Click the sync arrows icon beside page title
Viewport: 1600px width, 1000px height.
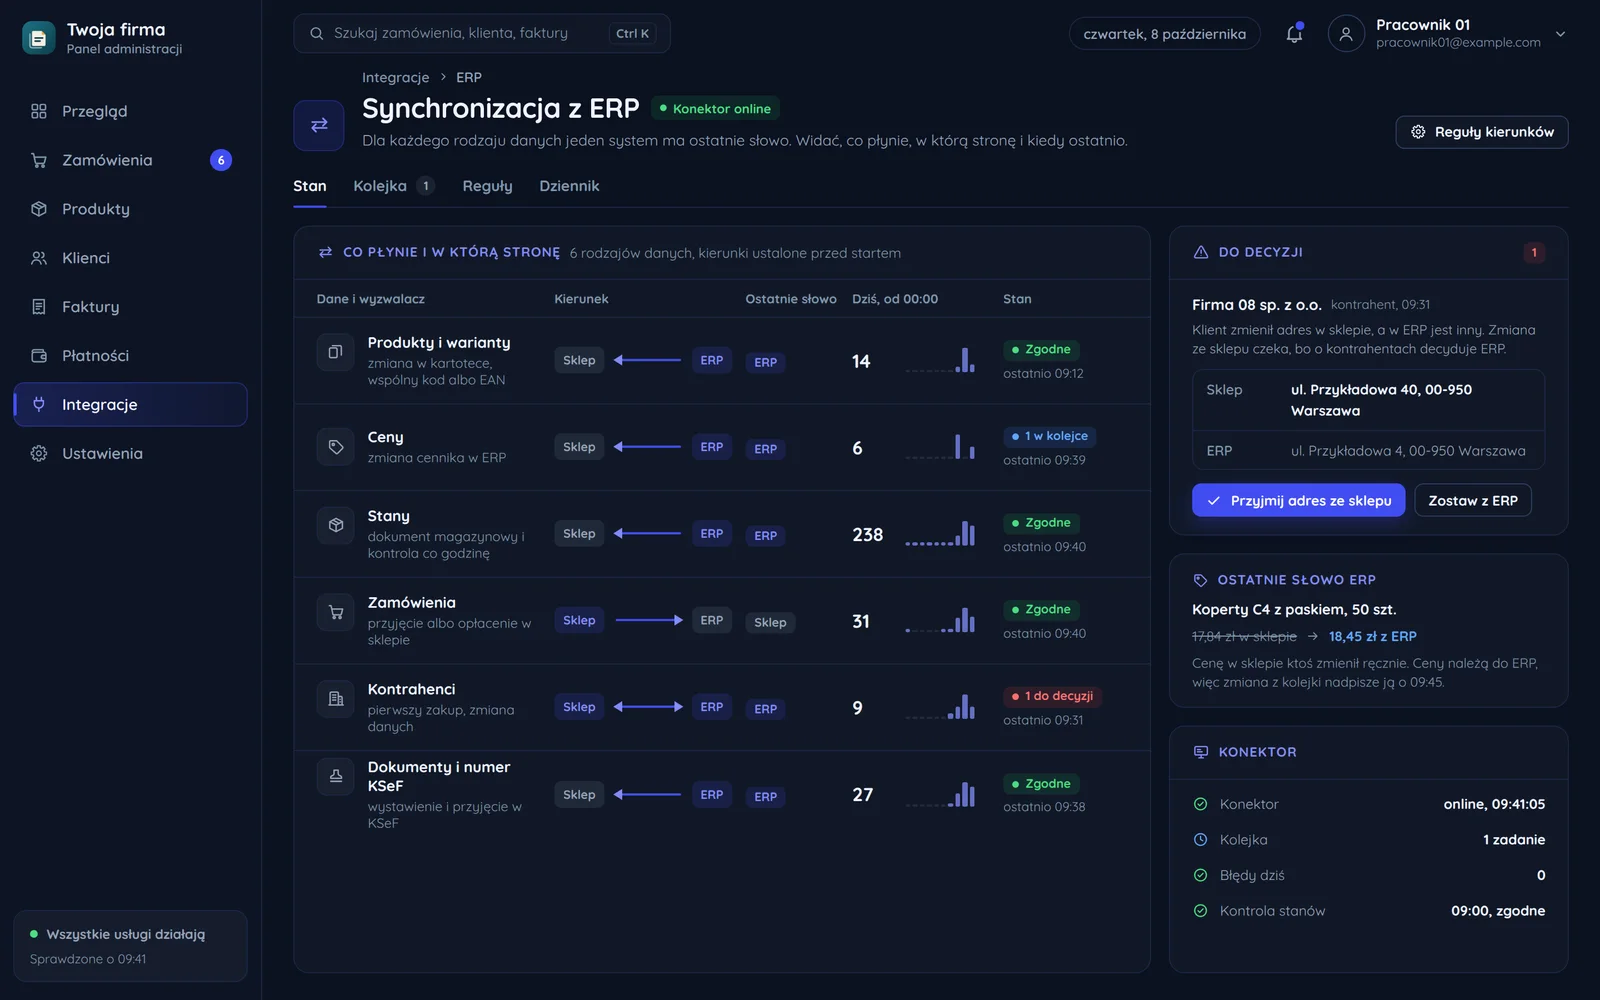tap(319, 125)
